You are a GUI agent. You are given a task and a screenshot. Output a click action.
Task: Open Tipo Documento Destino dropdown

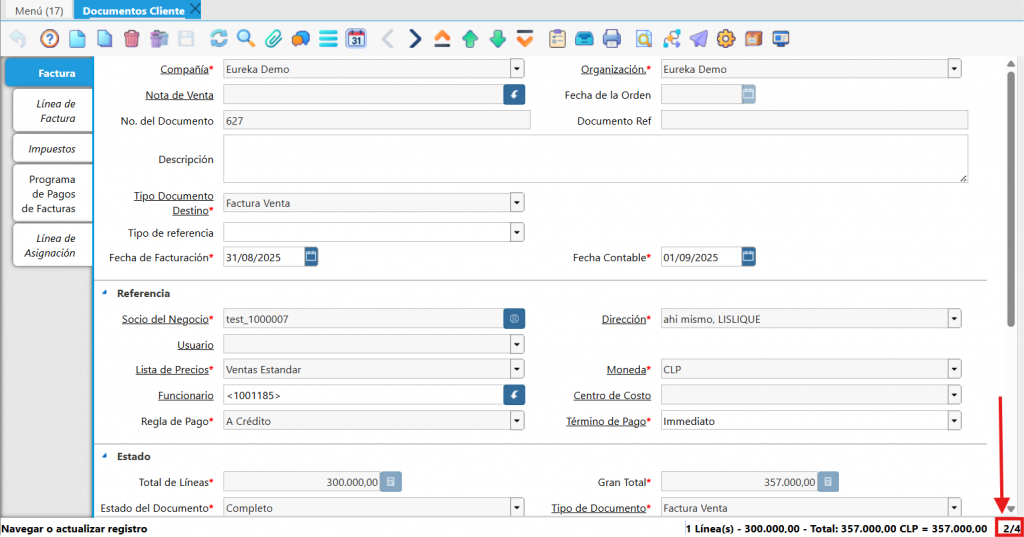[517, 203]
